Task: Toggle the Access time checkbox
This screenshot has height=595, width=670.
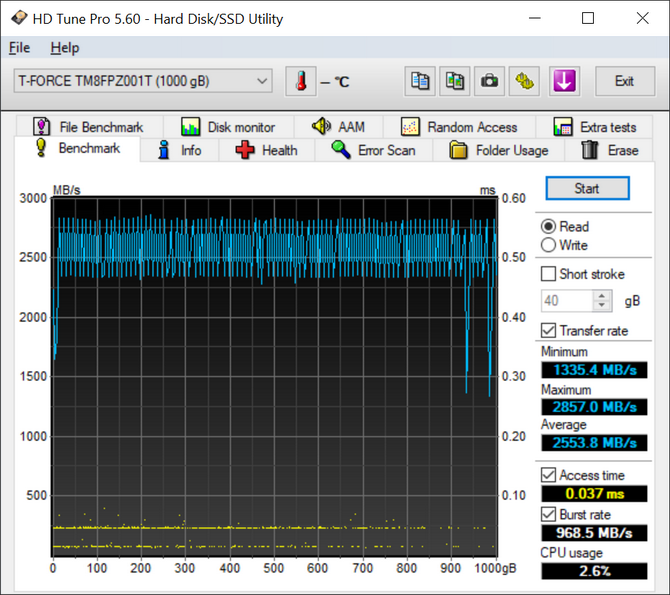Action: coord(548,475)
